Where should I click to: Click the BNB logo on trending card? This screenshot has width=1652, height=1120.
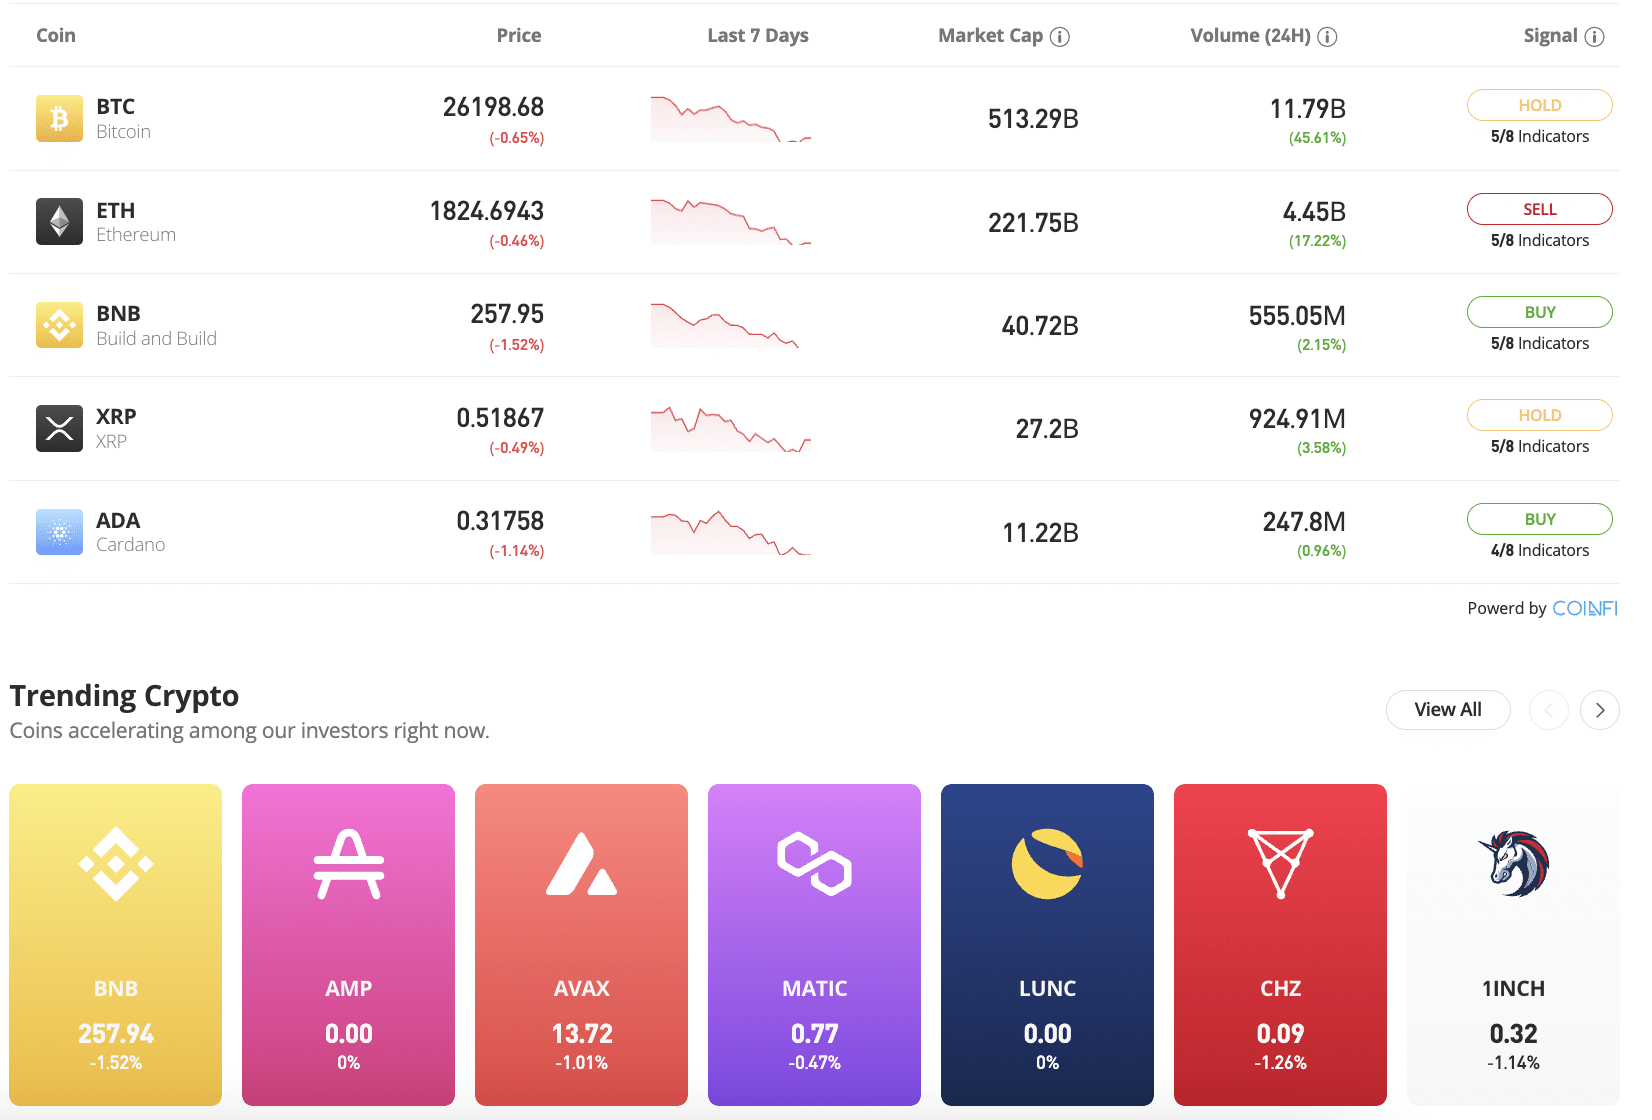[x=116, y=864]
